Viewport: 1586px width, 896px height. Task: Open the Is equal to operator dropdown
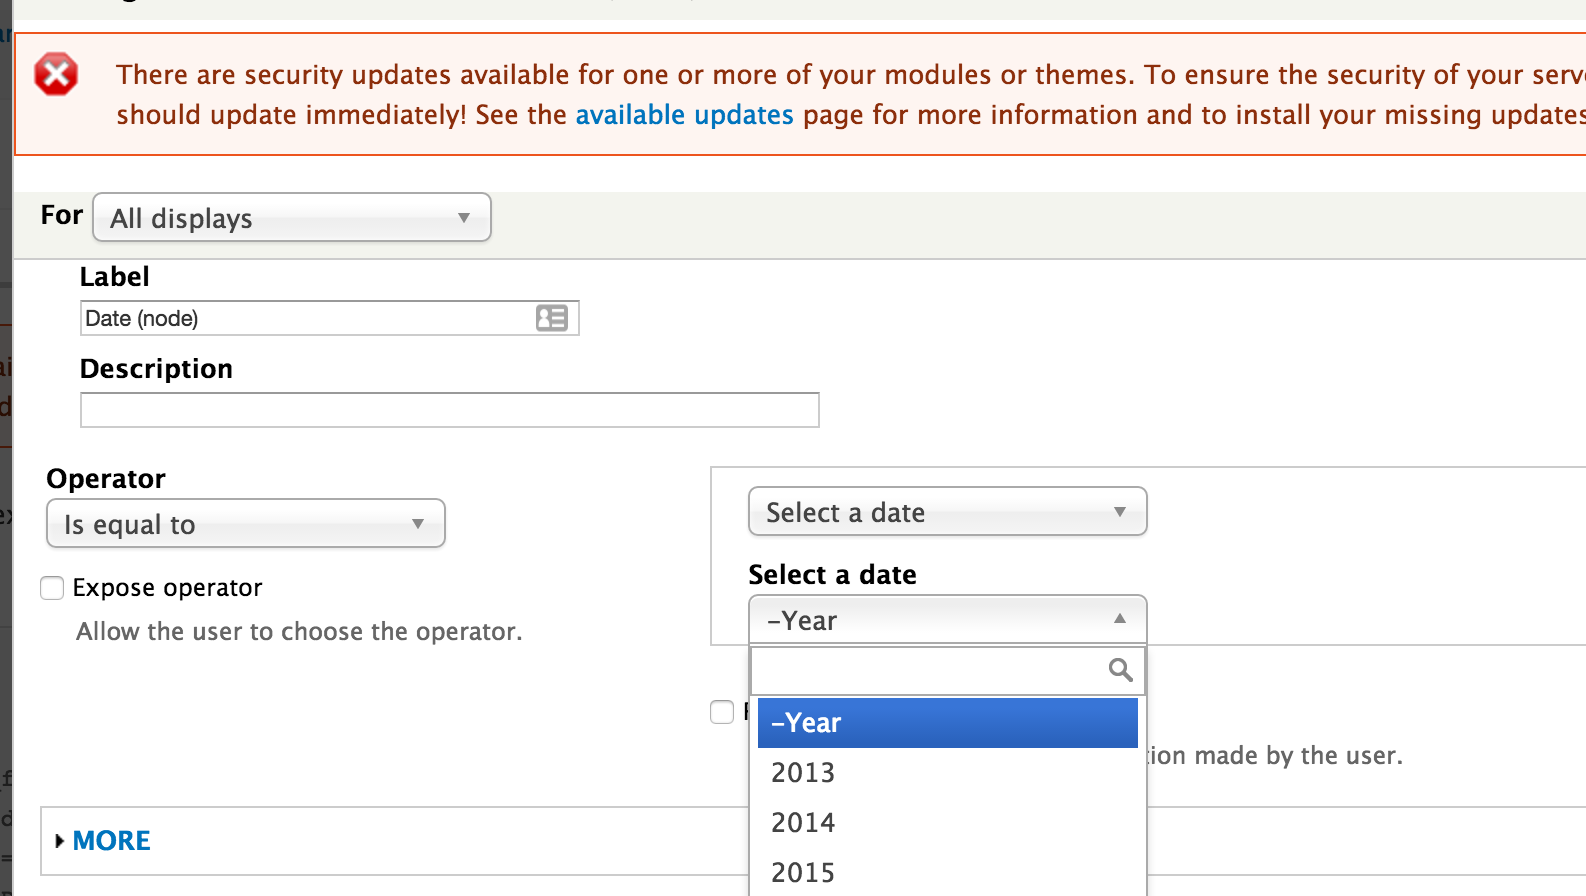pos(246,523)
